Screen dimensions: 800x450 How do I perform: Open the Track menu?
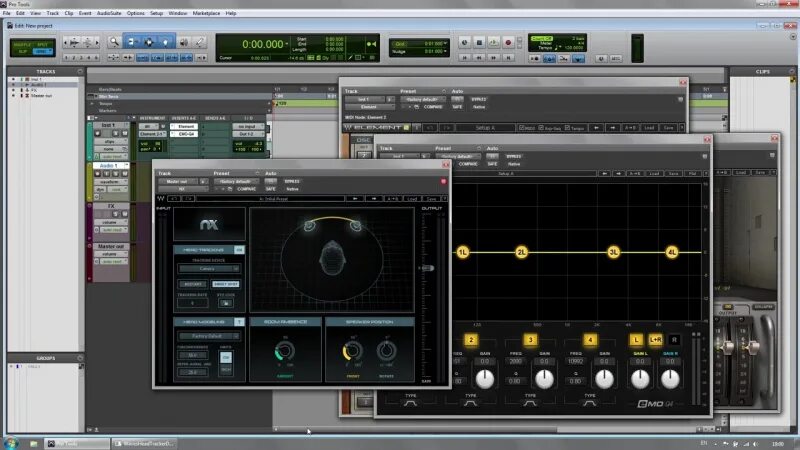[53, 13]
